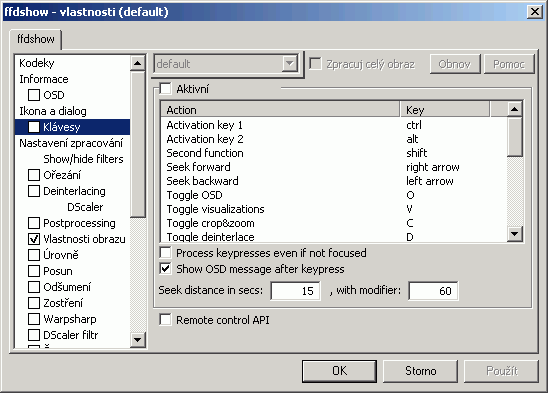Image resolution: width=548 pixels, height=393 pixels.
Task: Click key list scroll up arrow
Action: (x=514, y=109)
